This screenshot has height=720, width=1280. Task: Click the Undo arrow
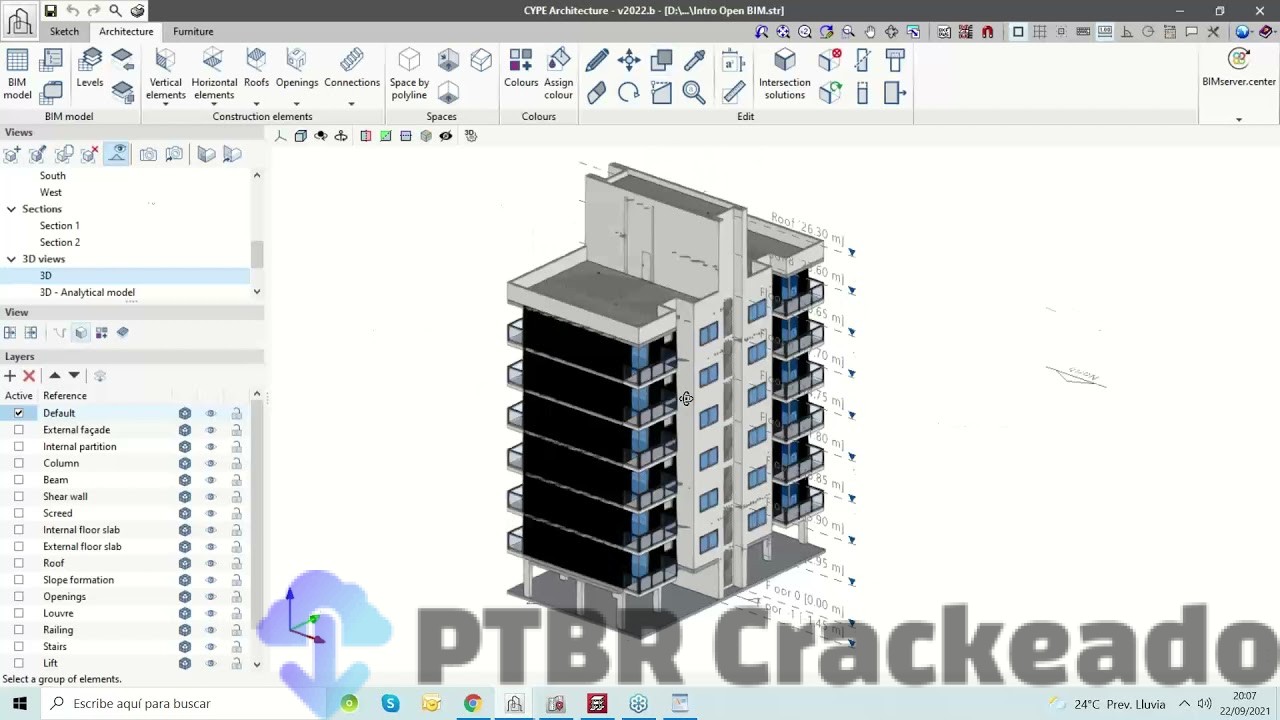[73, 11]
